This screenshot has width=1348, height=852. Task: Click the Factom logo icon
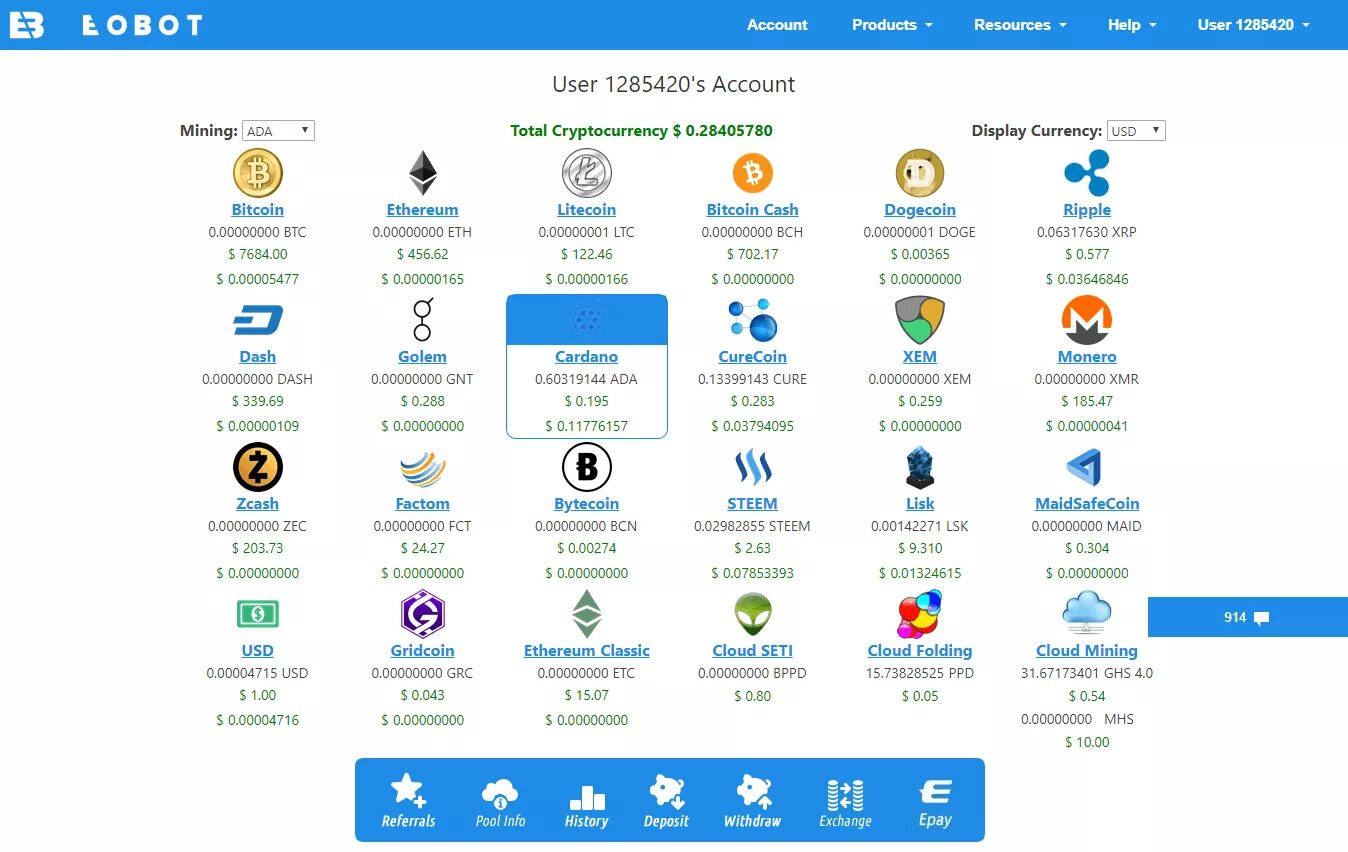pyautogui.click(x=423, y=468)
